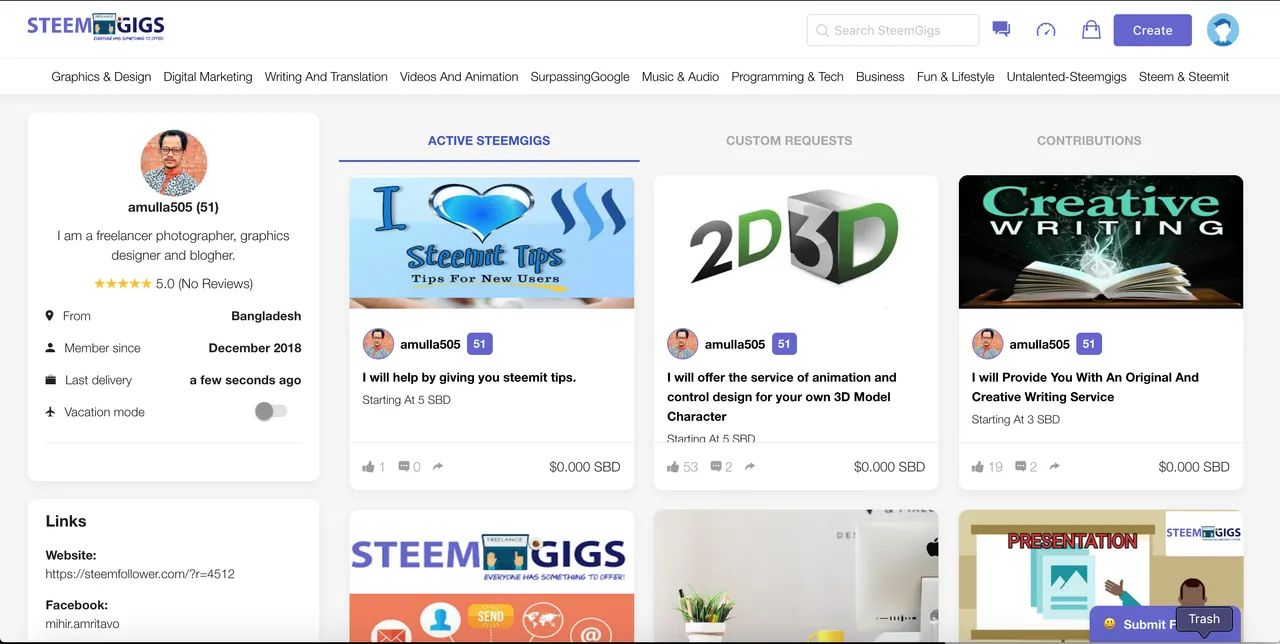The width and height of the screenshot is (1280, 644).
Task: Click reputation badge 51 on 3D Model card
Action: 784,344
